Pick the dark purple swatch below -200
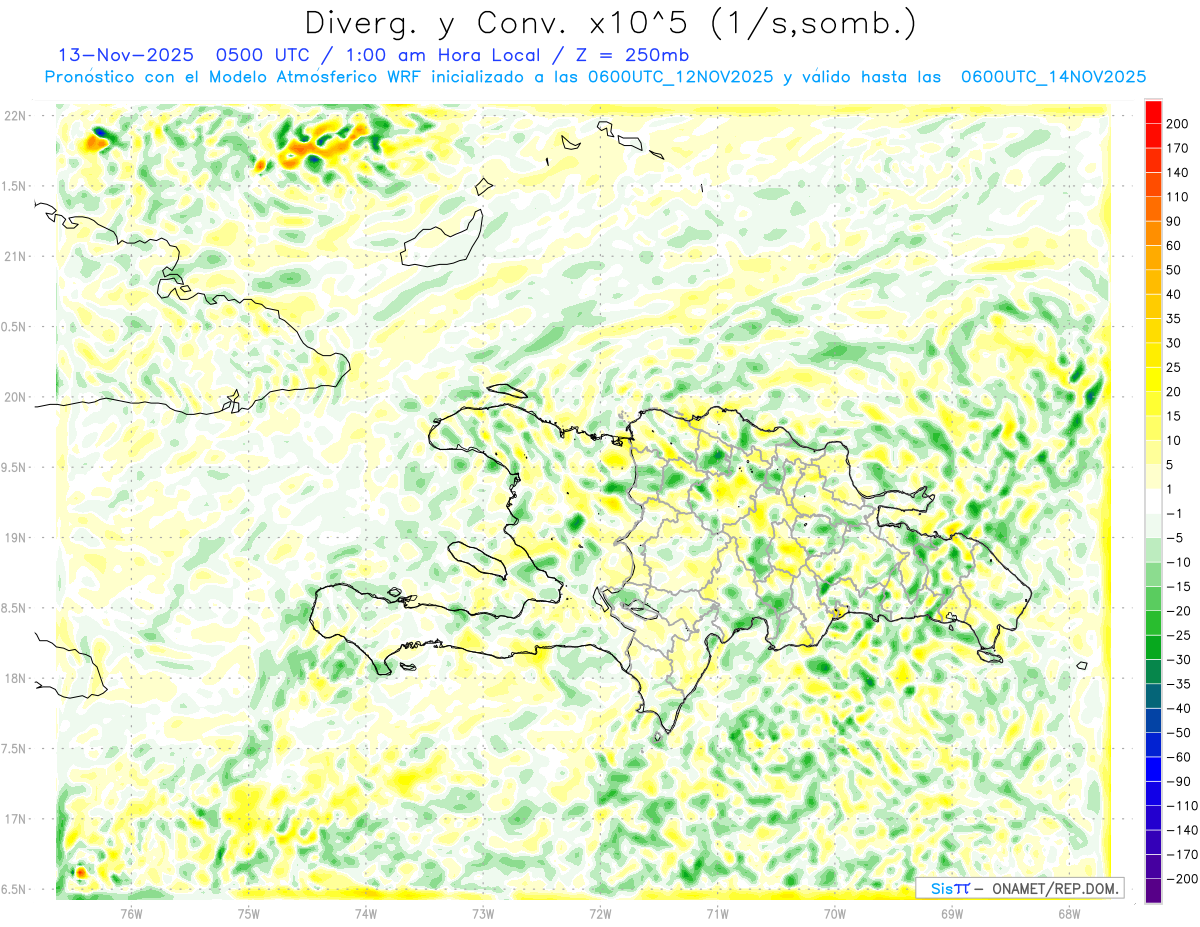The image size is (1200, 927). tap(1154, 891)
